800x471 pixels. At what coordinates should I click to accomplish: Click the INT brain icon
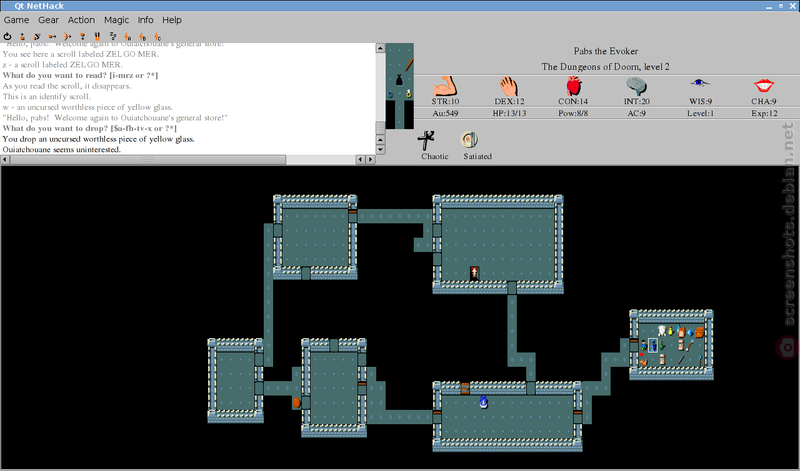636,86
